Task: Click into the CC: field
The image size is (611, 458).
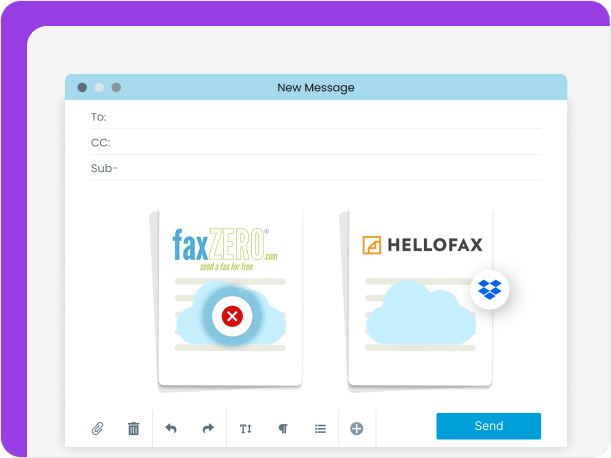Action: [x=316, y=143]
